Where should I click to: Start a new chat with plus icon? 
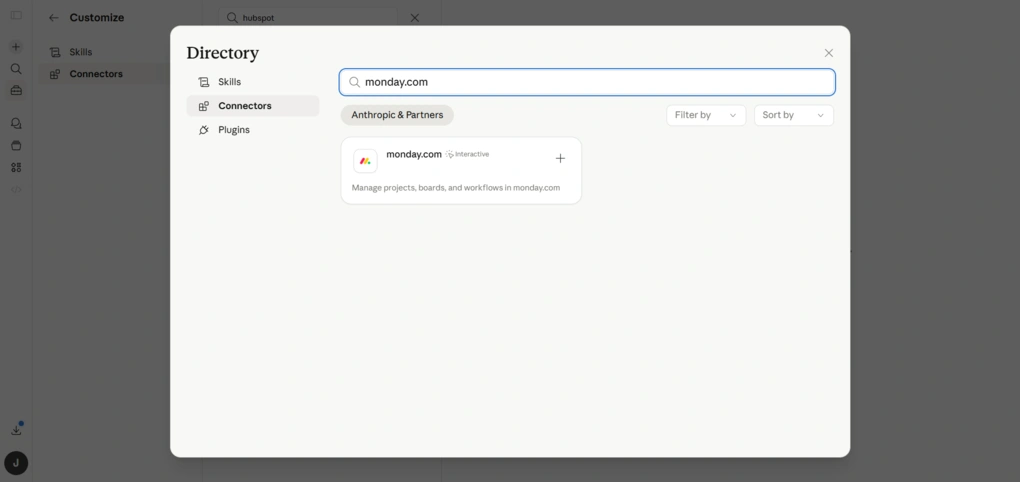16,47
